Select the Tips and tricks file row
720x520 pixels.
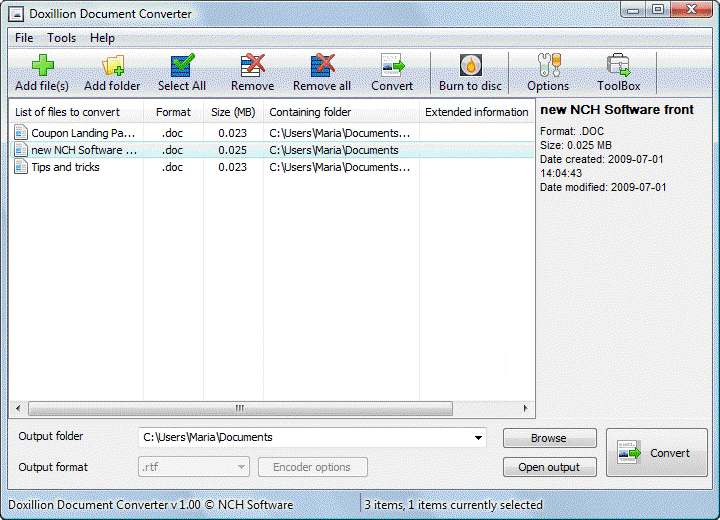tap(272, 167)
